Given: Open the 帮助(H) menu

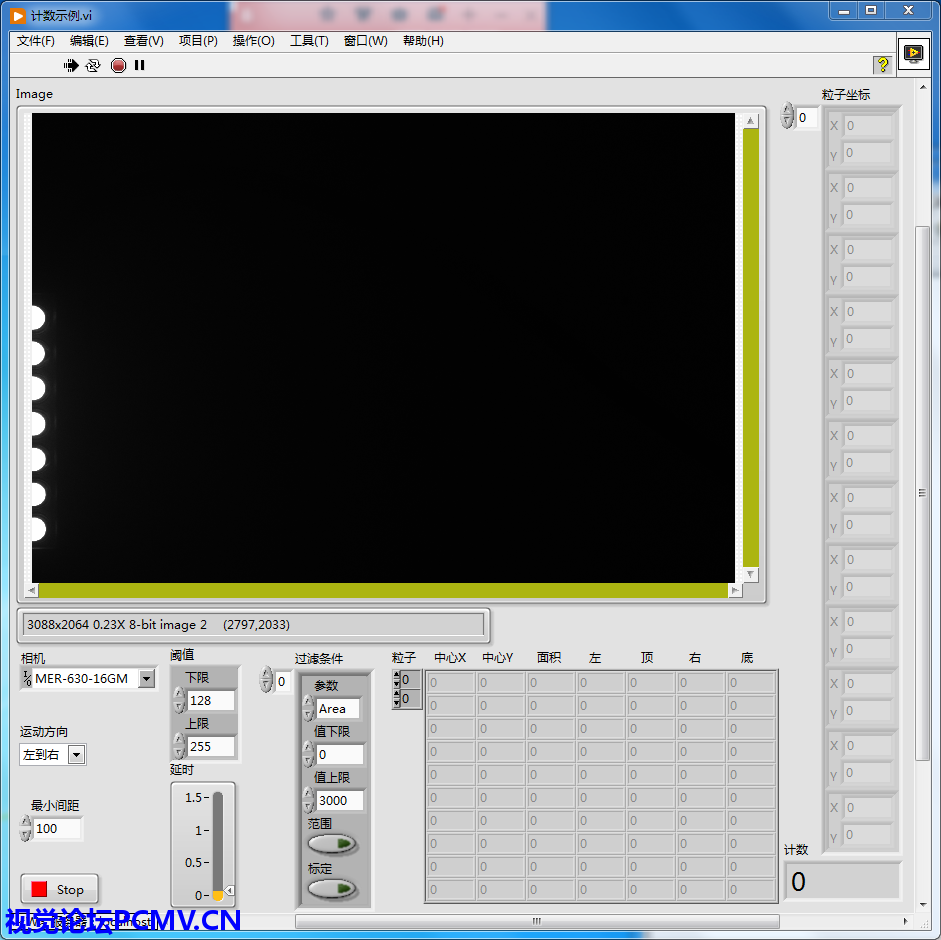Looking at the screenshot, I should (x=423, y=41).
